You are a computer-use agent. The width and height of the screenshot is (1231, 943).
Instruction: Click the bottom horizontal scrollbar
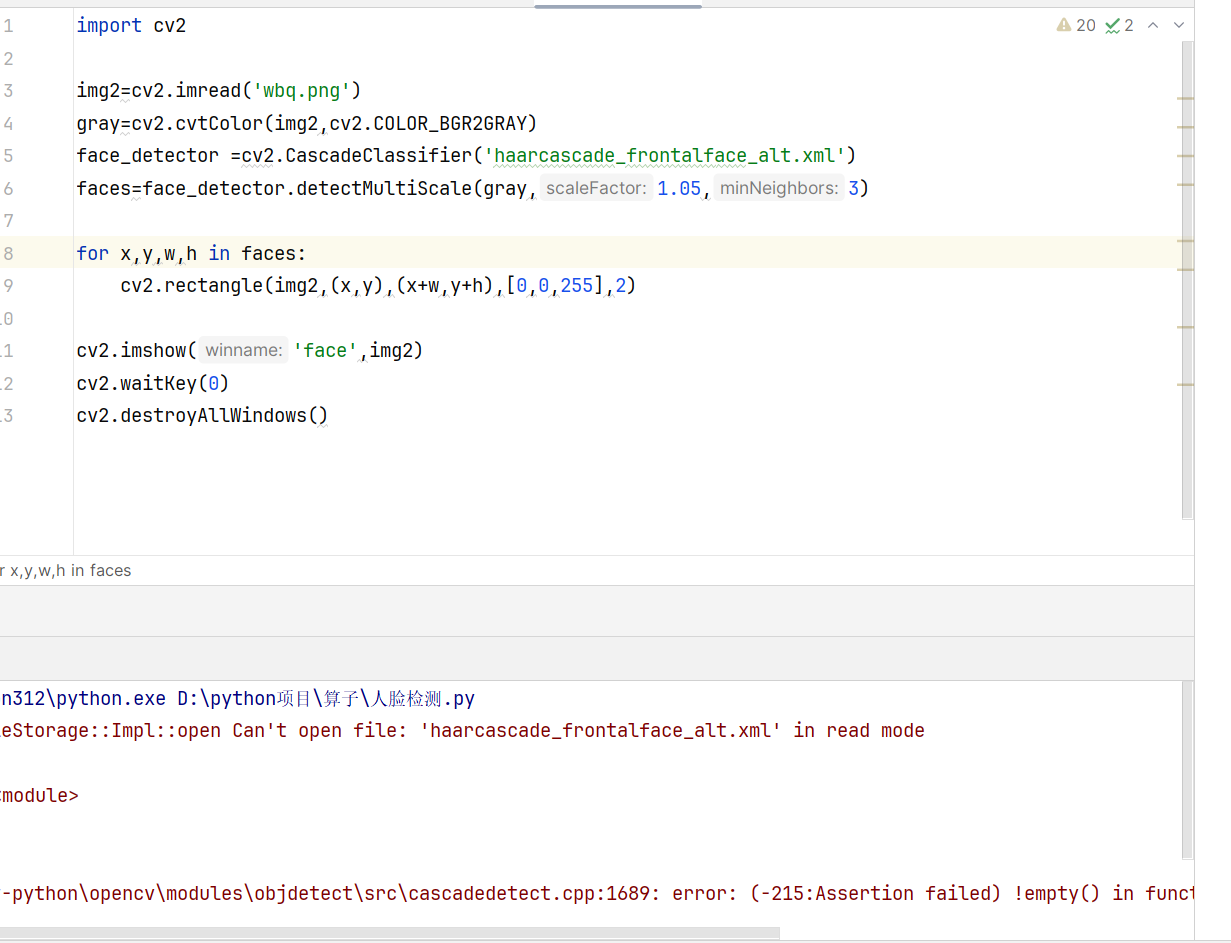[x=390, y=933]
